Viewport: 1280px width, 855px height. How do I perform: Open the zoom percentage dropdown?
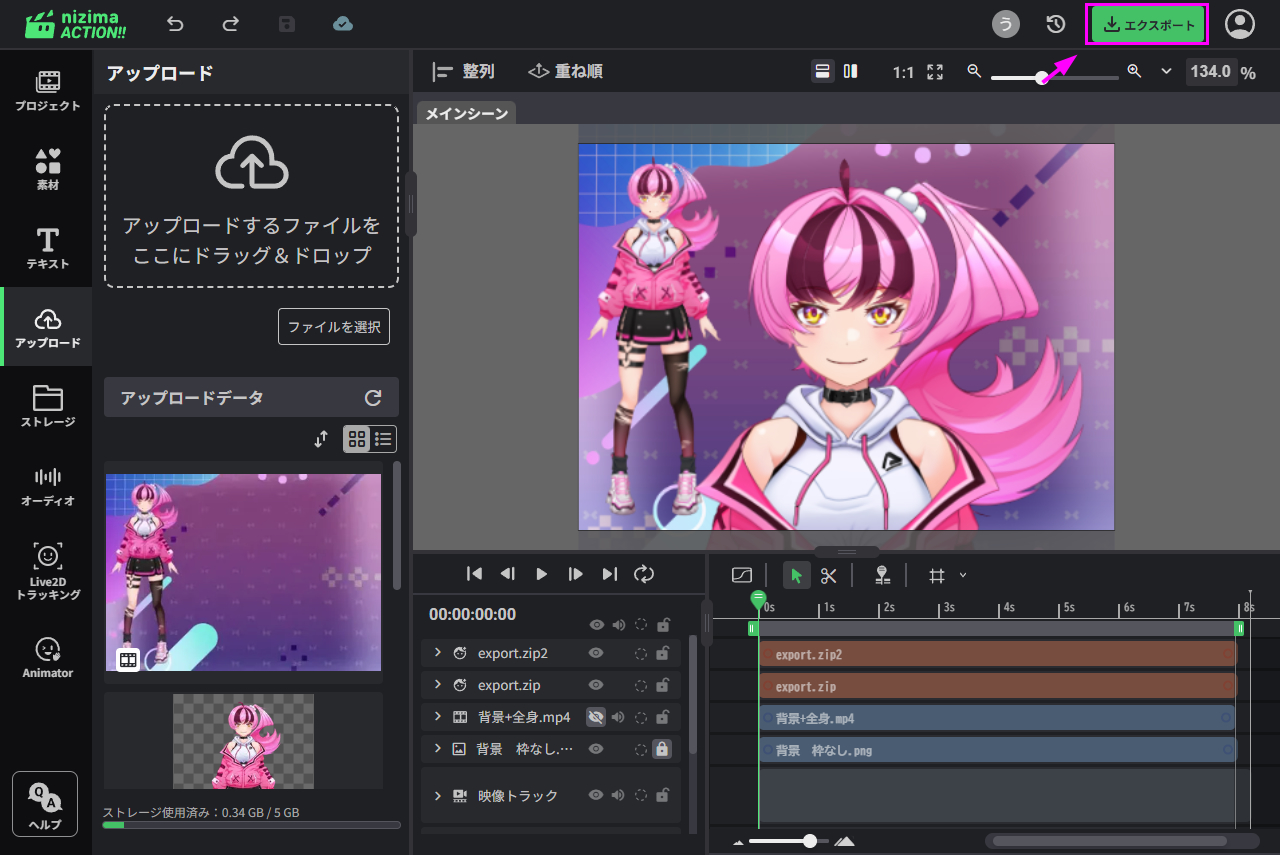pos(1166,71)
